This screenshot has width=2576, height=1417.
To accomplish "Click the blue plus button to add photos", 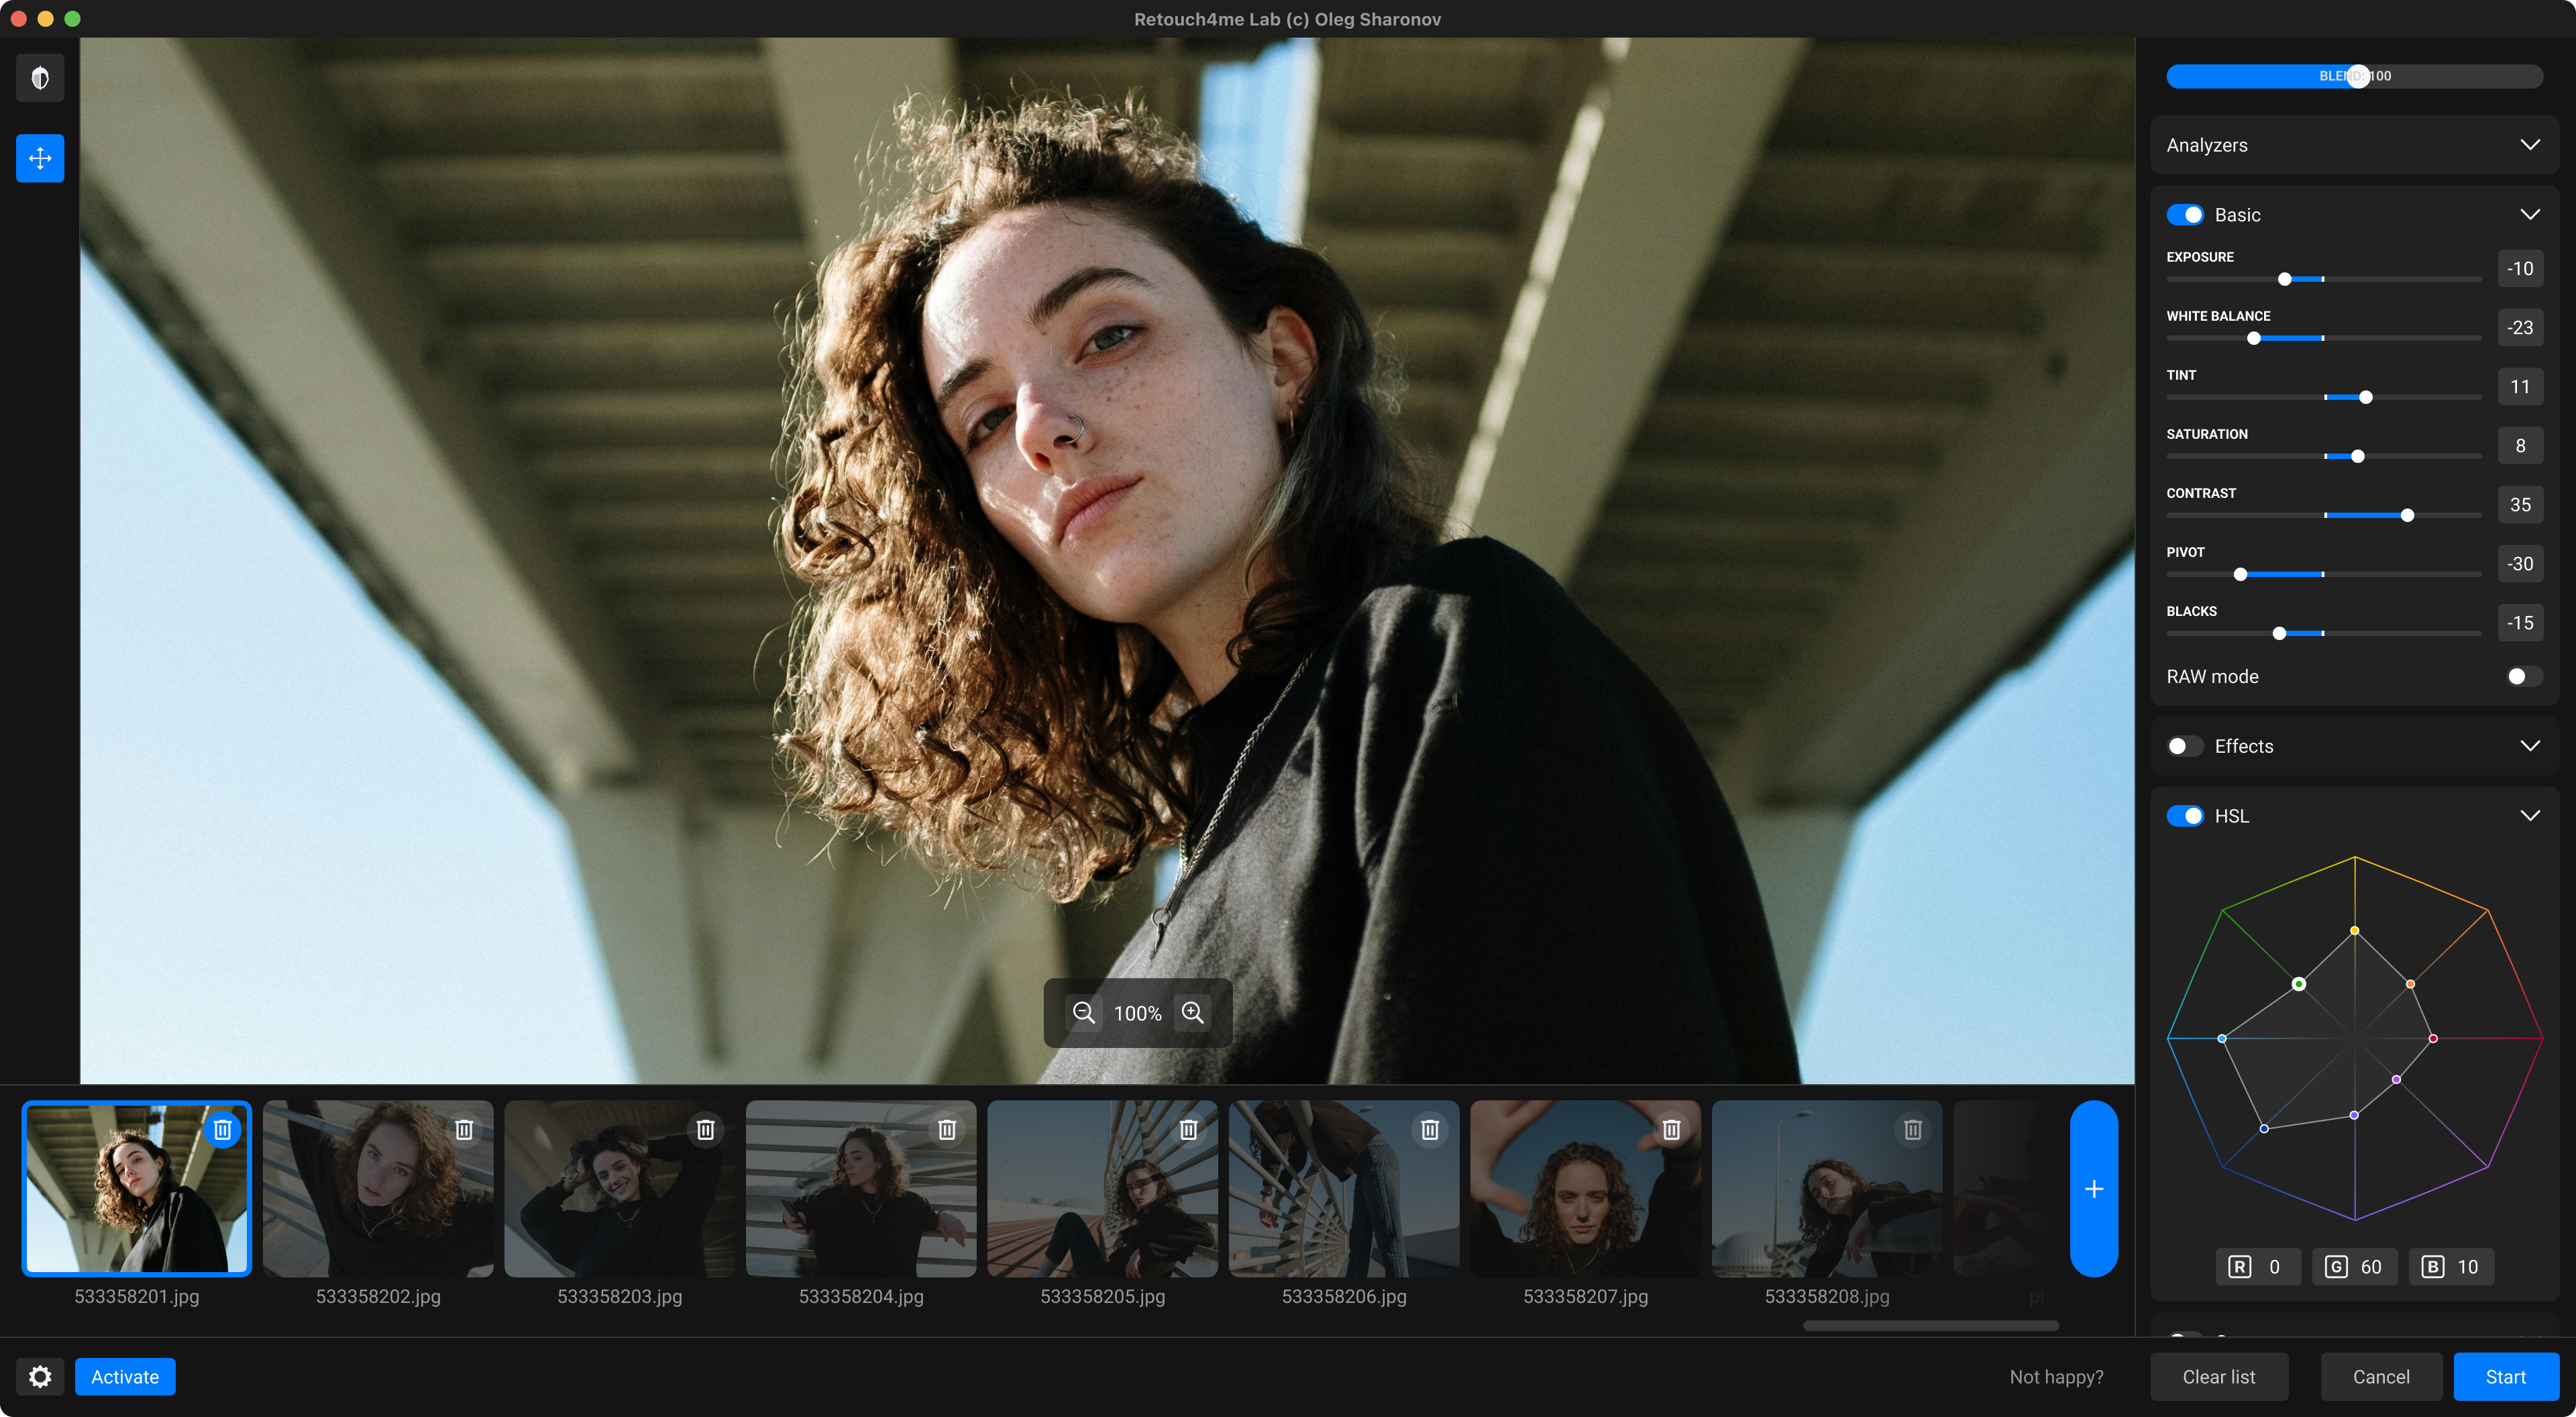I will pyautogui.click(x=2094, y=1189).
